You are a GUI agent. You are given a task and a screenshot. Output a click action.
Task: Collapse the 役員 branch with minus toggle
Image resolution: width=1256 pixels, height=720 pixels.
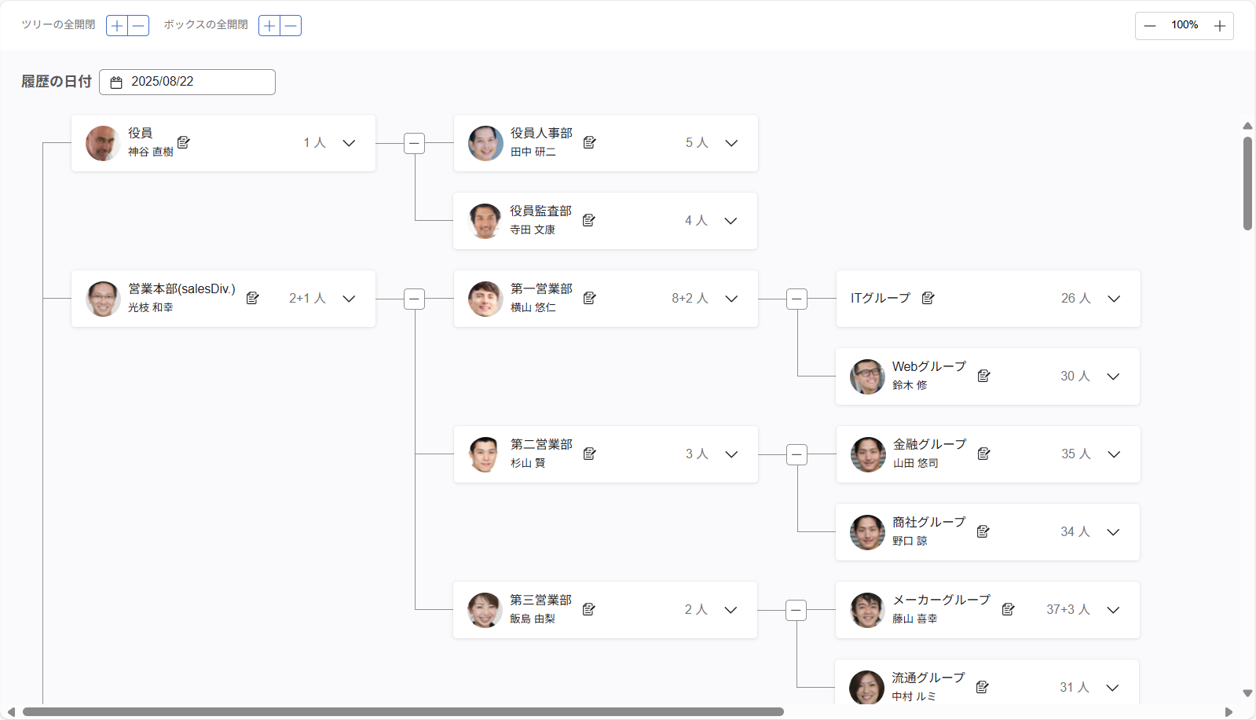414,144
